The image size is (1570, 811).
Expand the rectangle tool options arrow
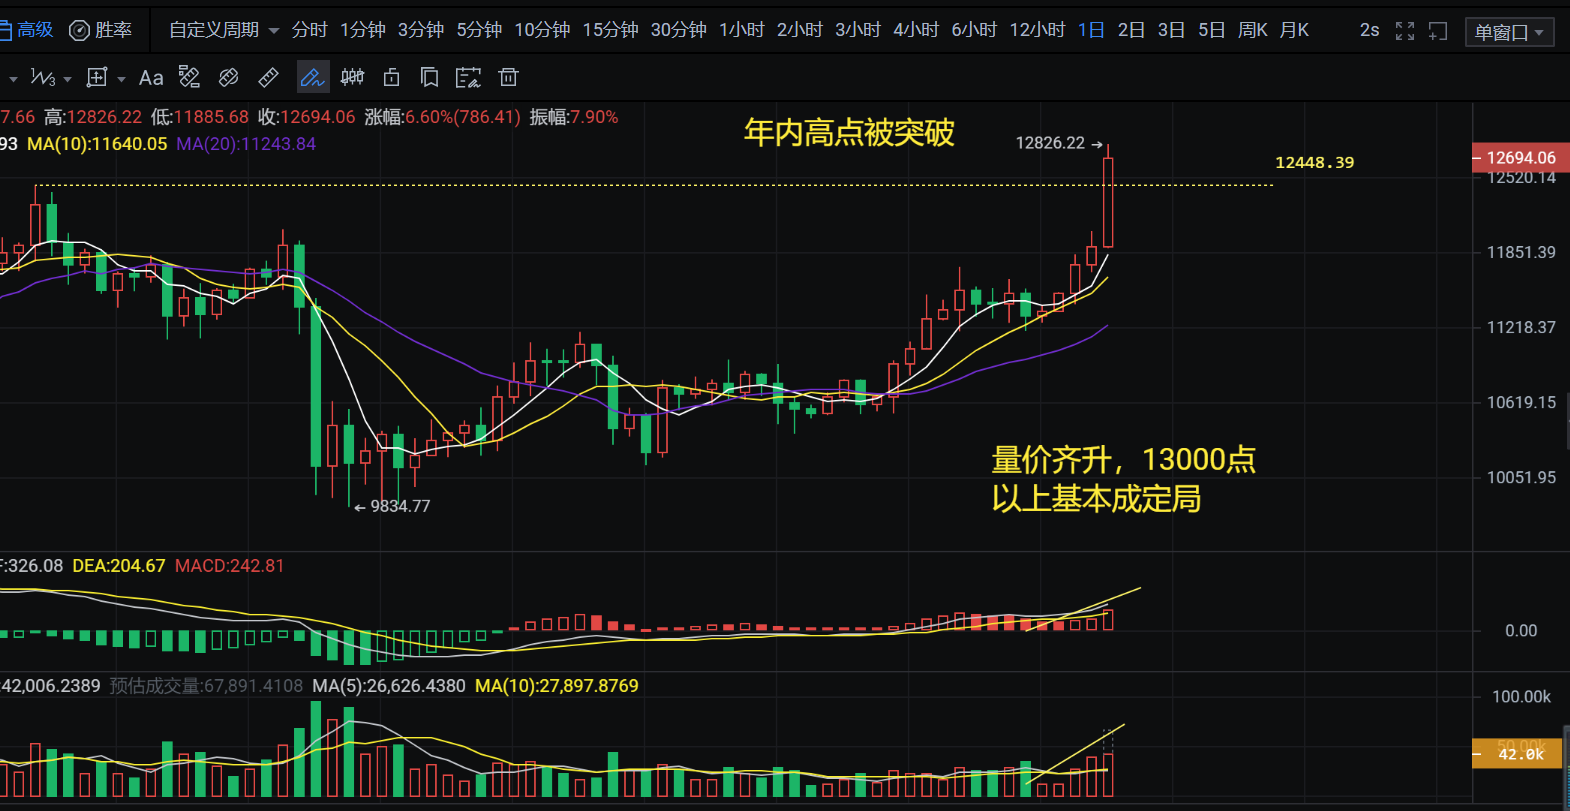pyautogui.click(x=121, y=78)
